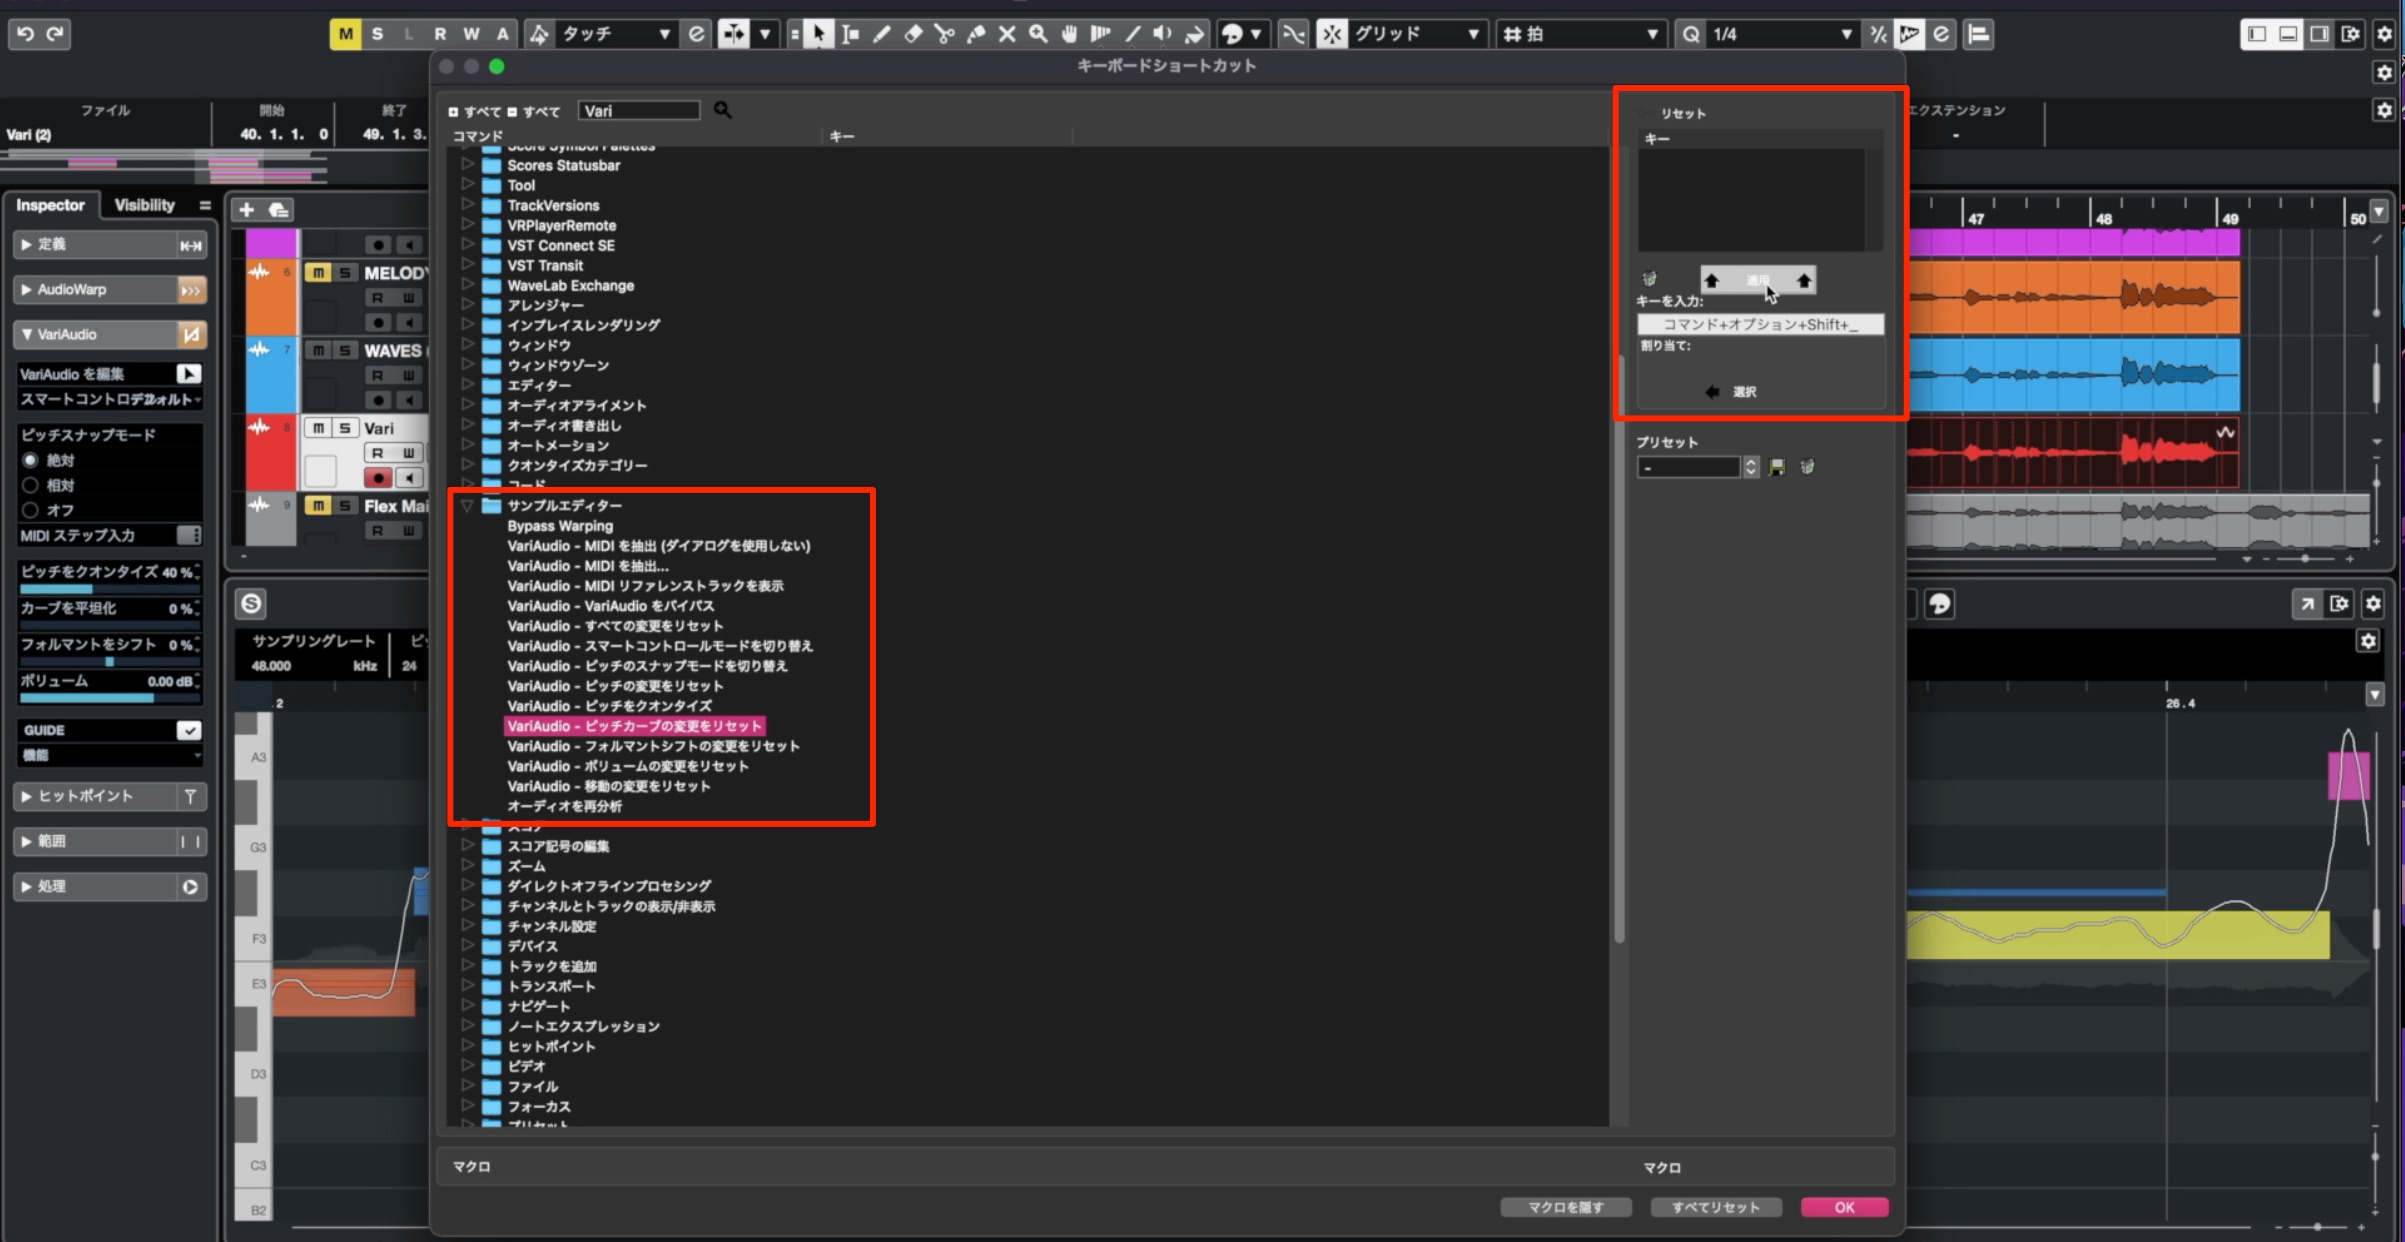Select the Mute X tool
Image resolution: width=2405 pixels, height=1242 pixels.
[1007, 34]
